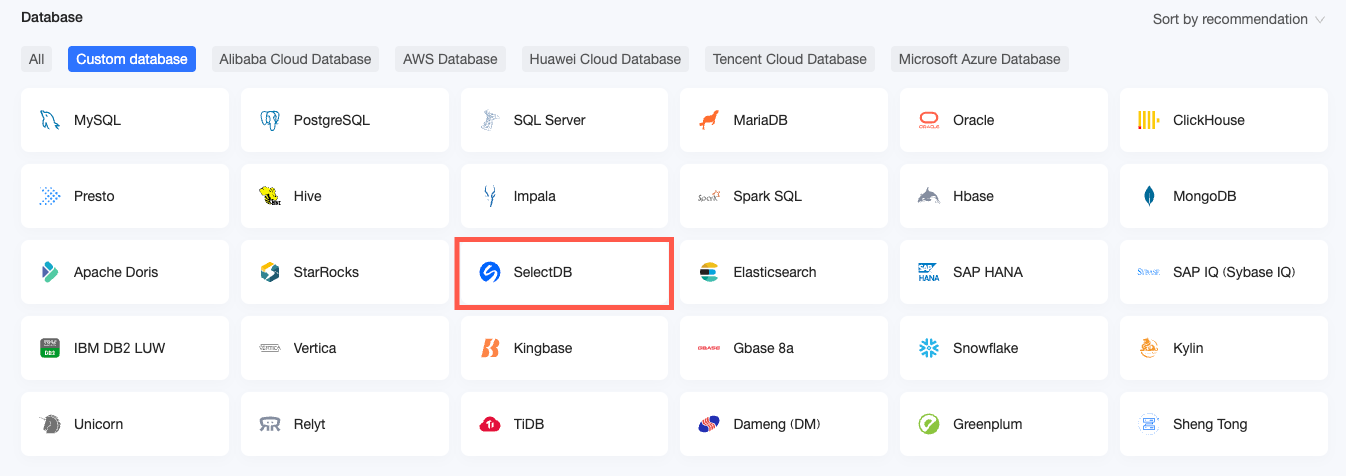Click the Oracle logo icon
This screenshot has width=1346, height=476.
[x=928, y=120]
